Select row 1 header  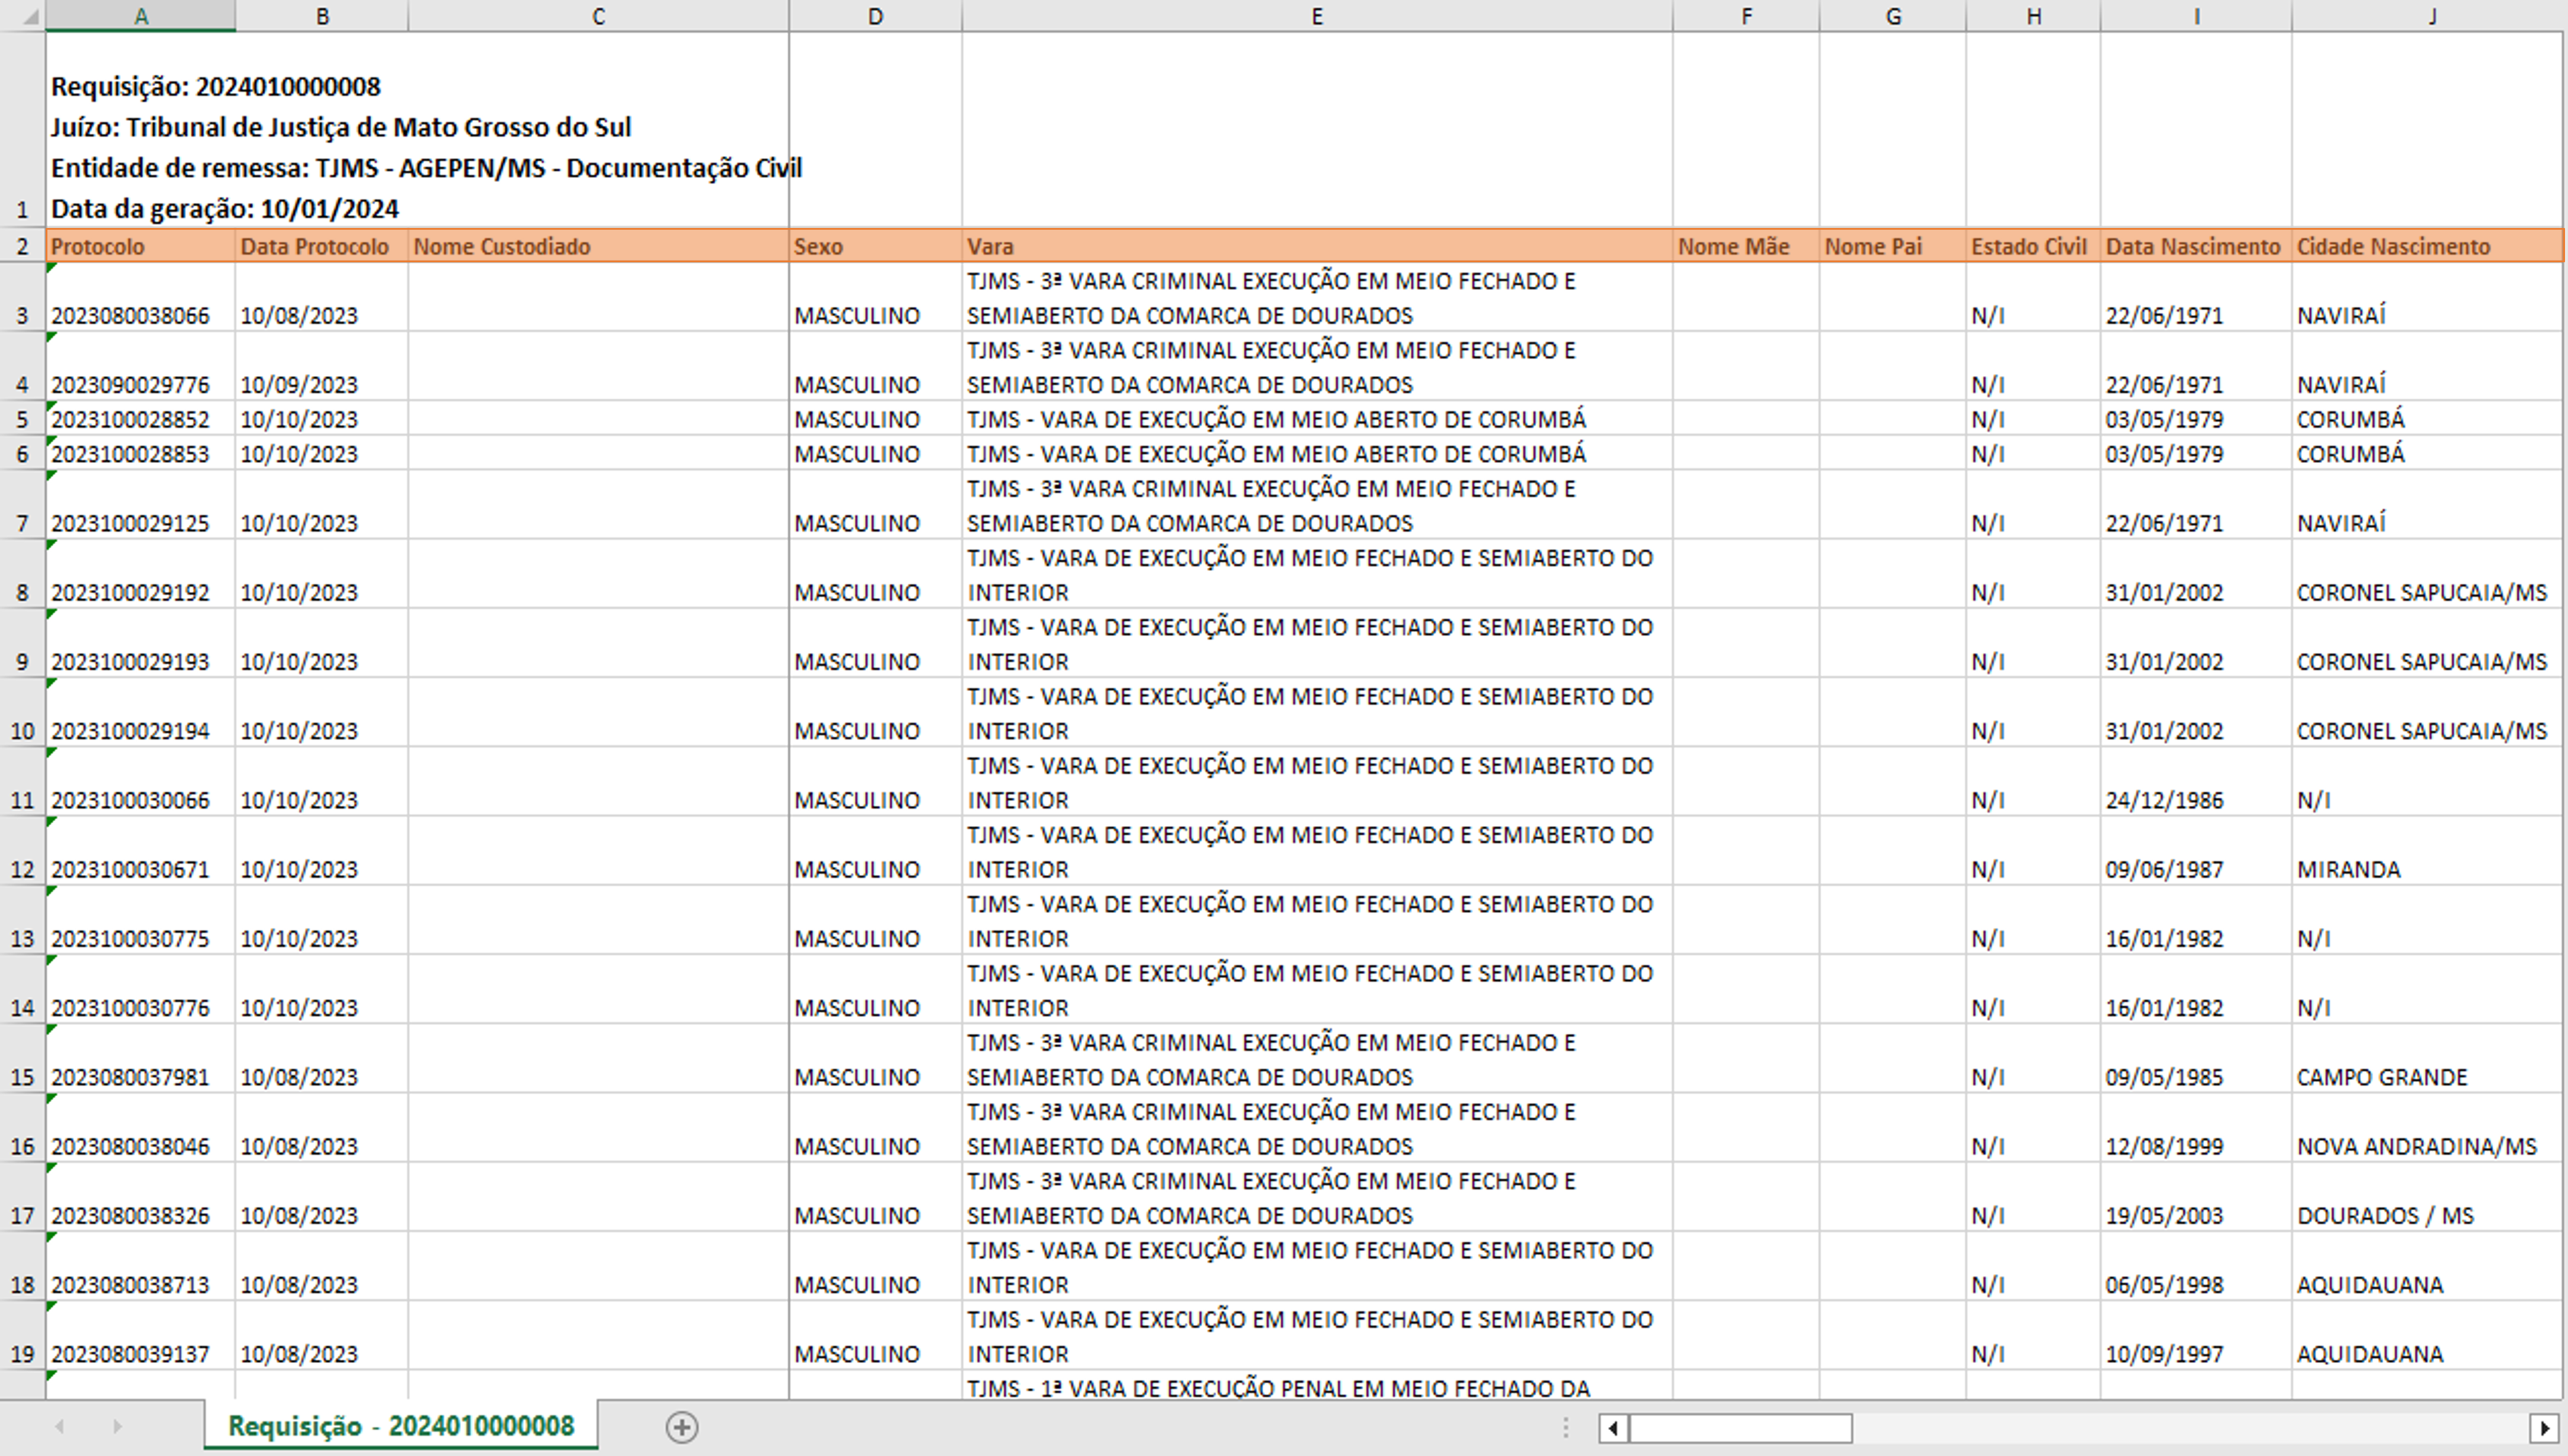pyautogui.click(x=22, y=130)
